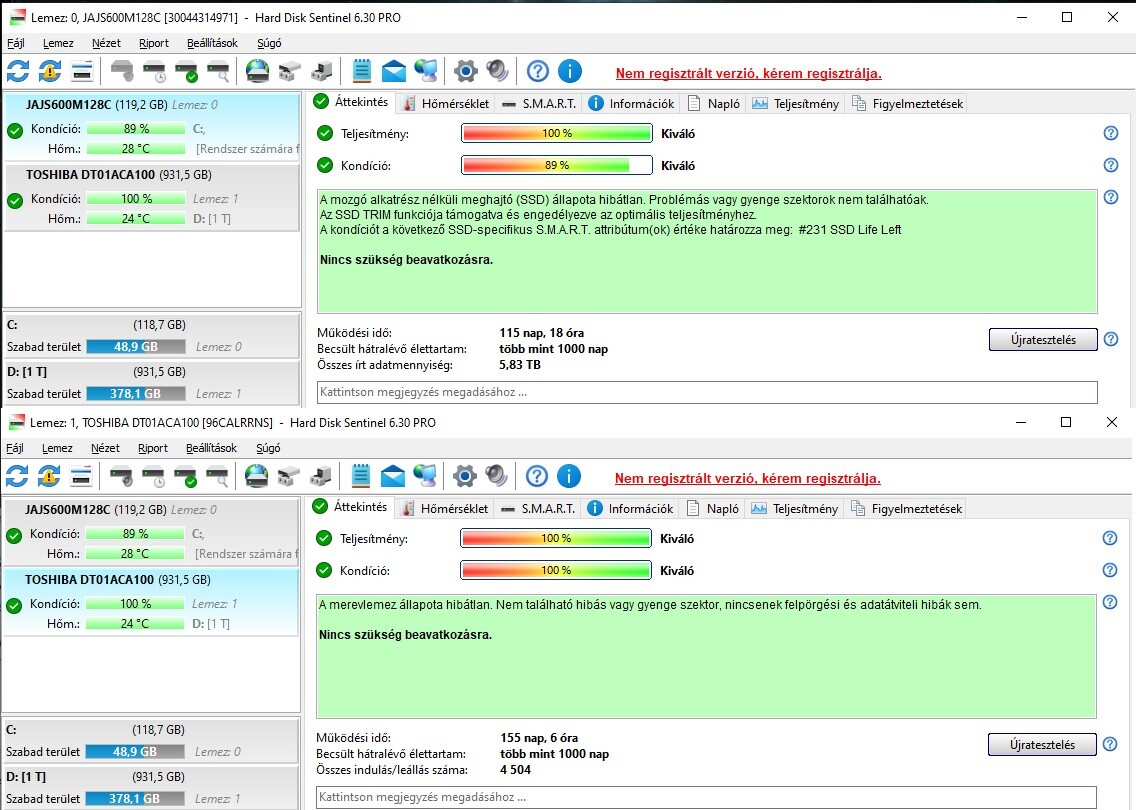Open the Napló tab in top window

[714, 104]
